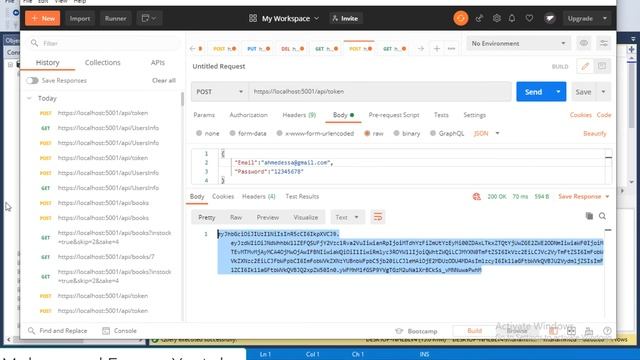640x360 pixels.
Task: Add a new request tab with plus
Action: point(437,49)
